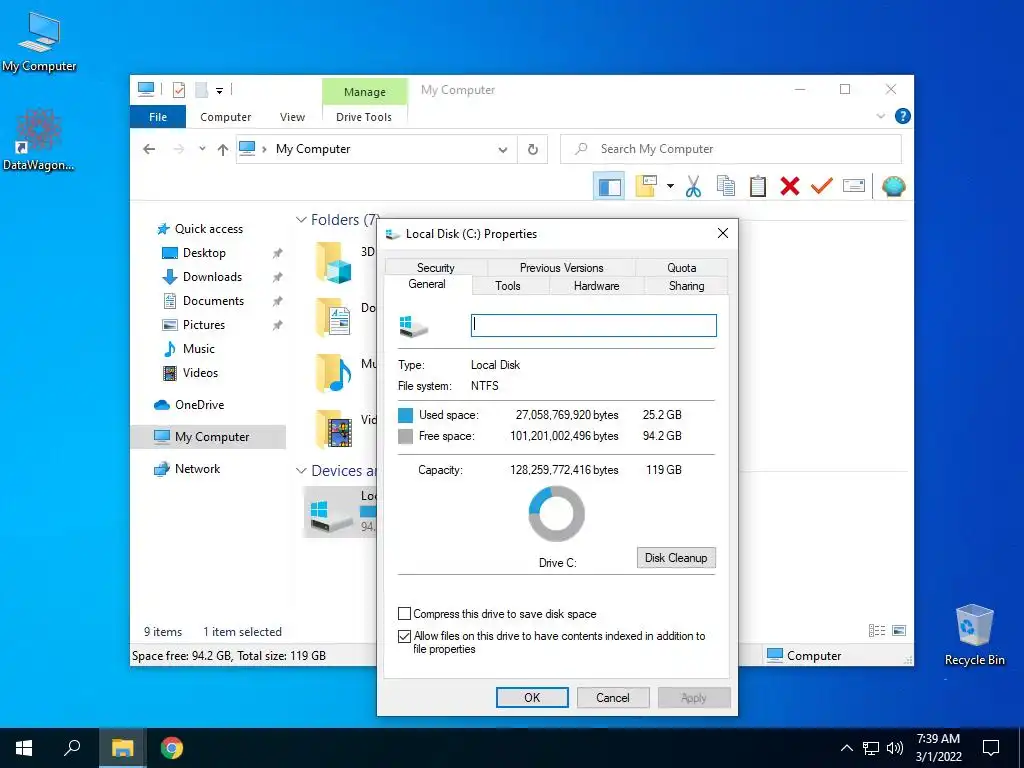Launch Google Chrome from the taskbar
The image size is (1024, 768).
172,748
